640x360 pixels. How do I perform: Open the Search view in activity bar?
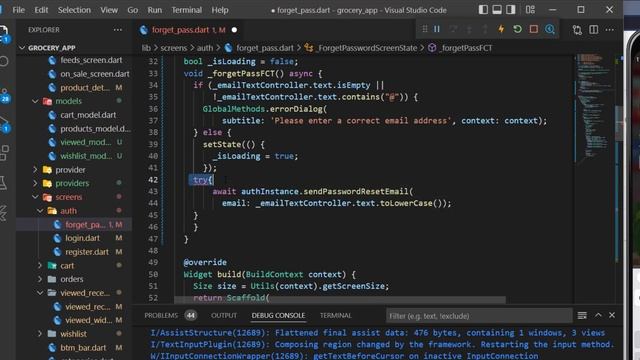[4, 61]
